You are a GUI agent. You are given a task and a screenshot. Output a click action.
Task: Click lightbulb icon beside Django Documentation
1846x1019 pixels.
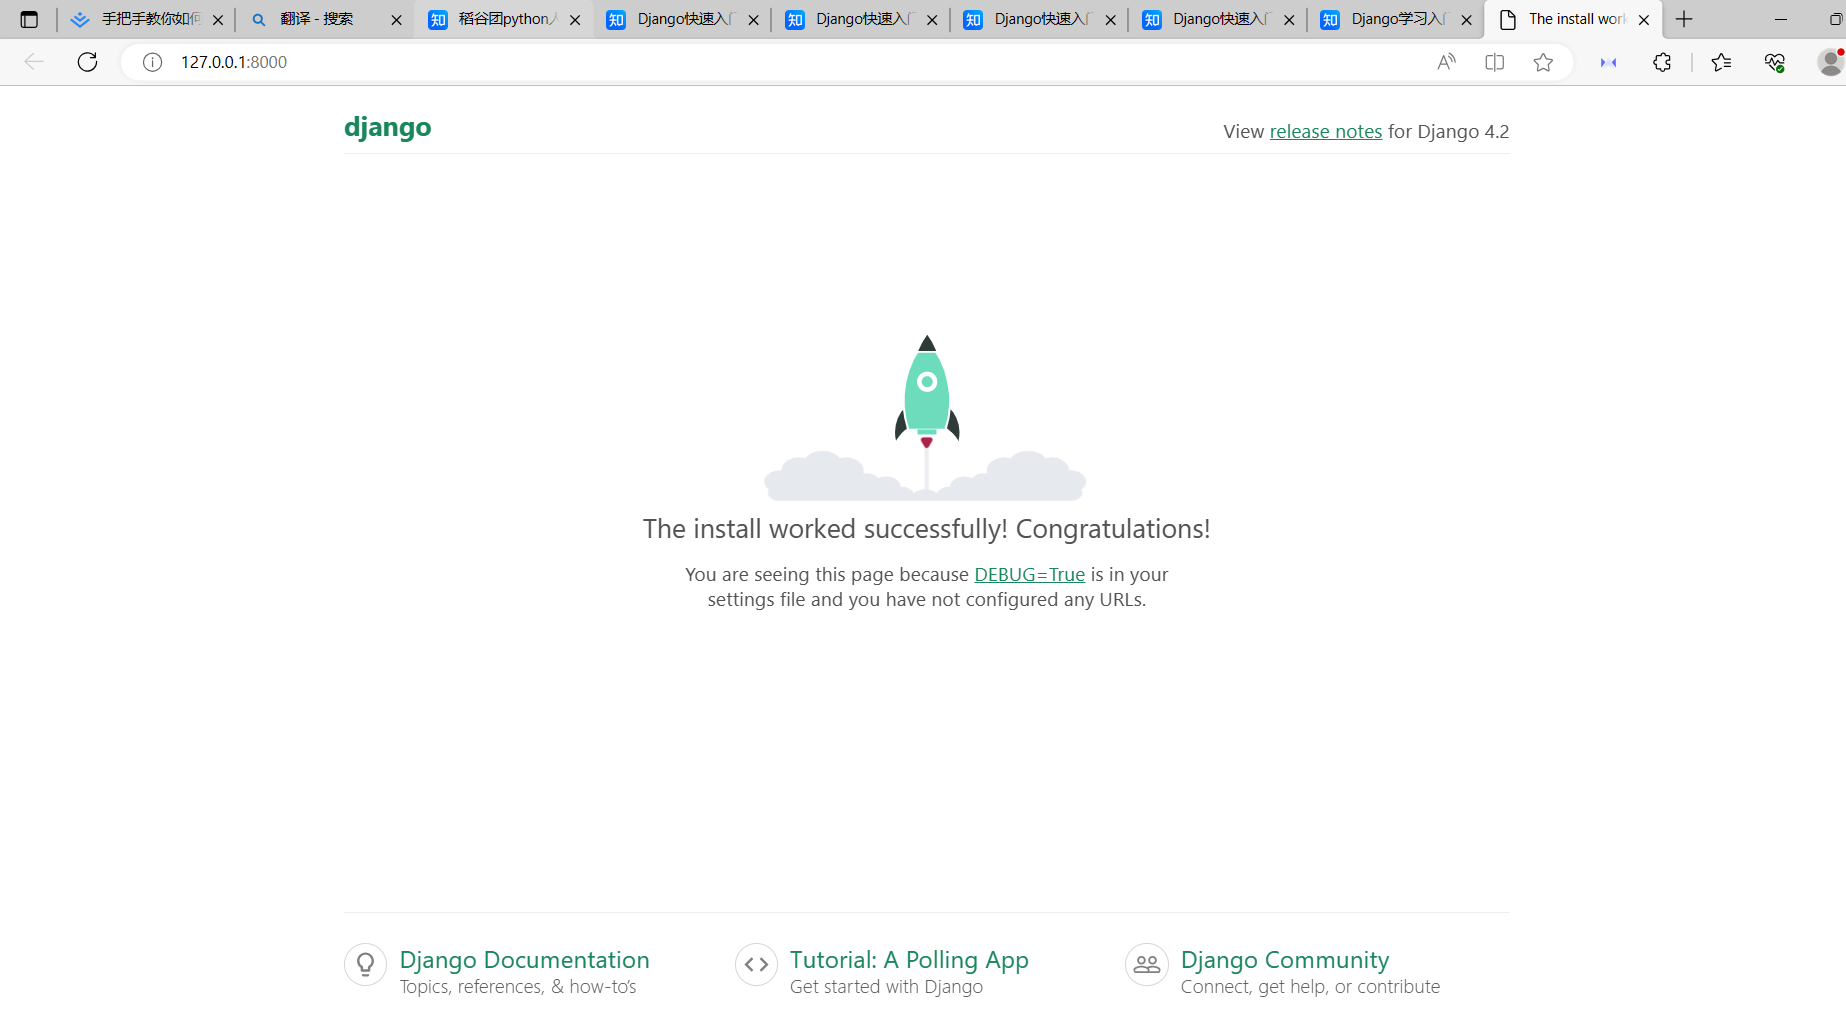[365, 965]
